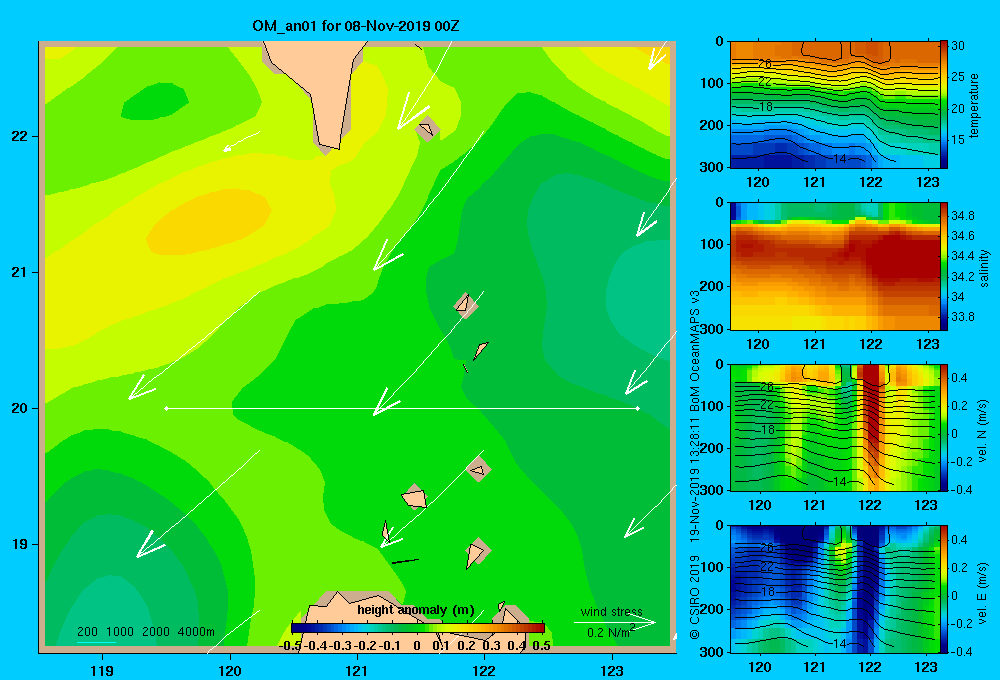Click latitude label 19 on map axis
The height and width of the screenshot is (680, 1000).
[x=20, y=544]
